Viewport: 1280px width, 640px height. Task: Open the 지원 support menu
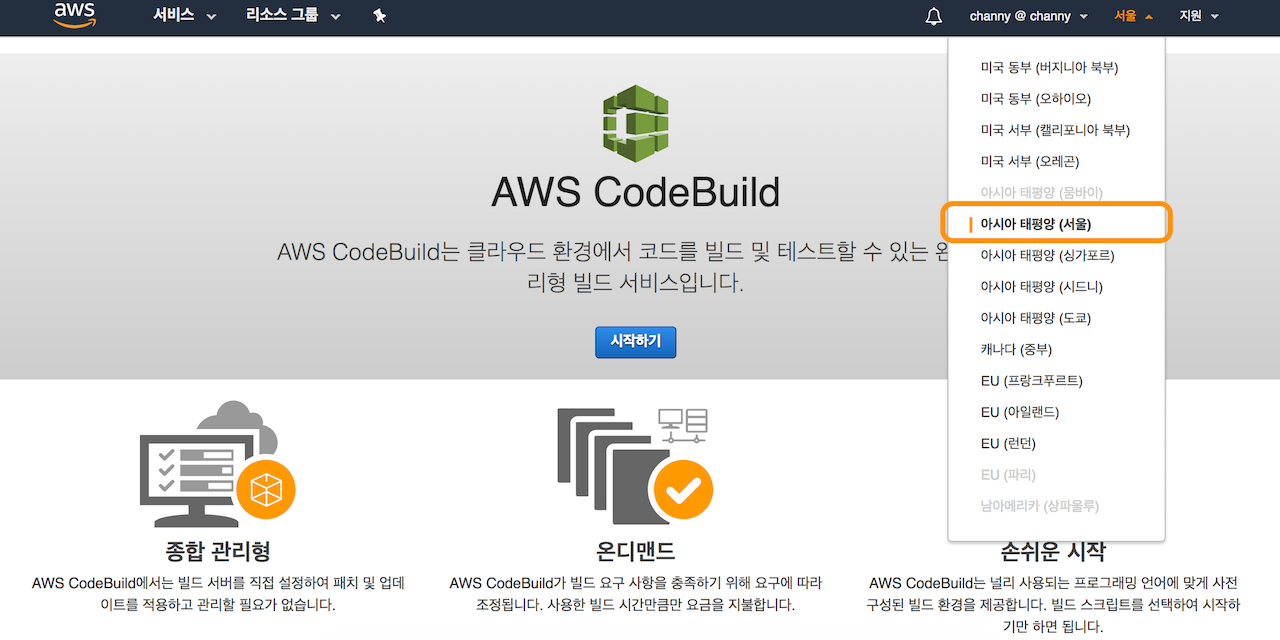coord(1199,16)
